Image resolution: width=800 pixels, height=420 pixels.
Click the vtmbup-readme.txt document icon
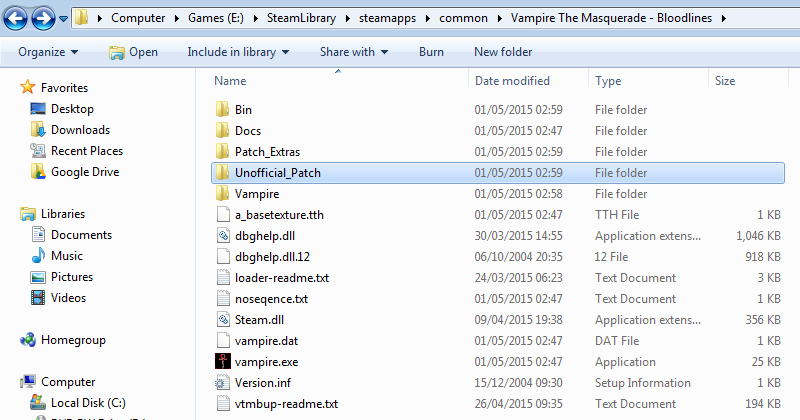[223, 403]
